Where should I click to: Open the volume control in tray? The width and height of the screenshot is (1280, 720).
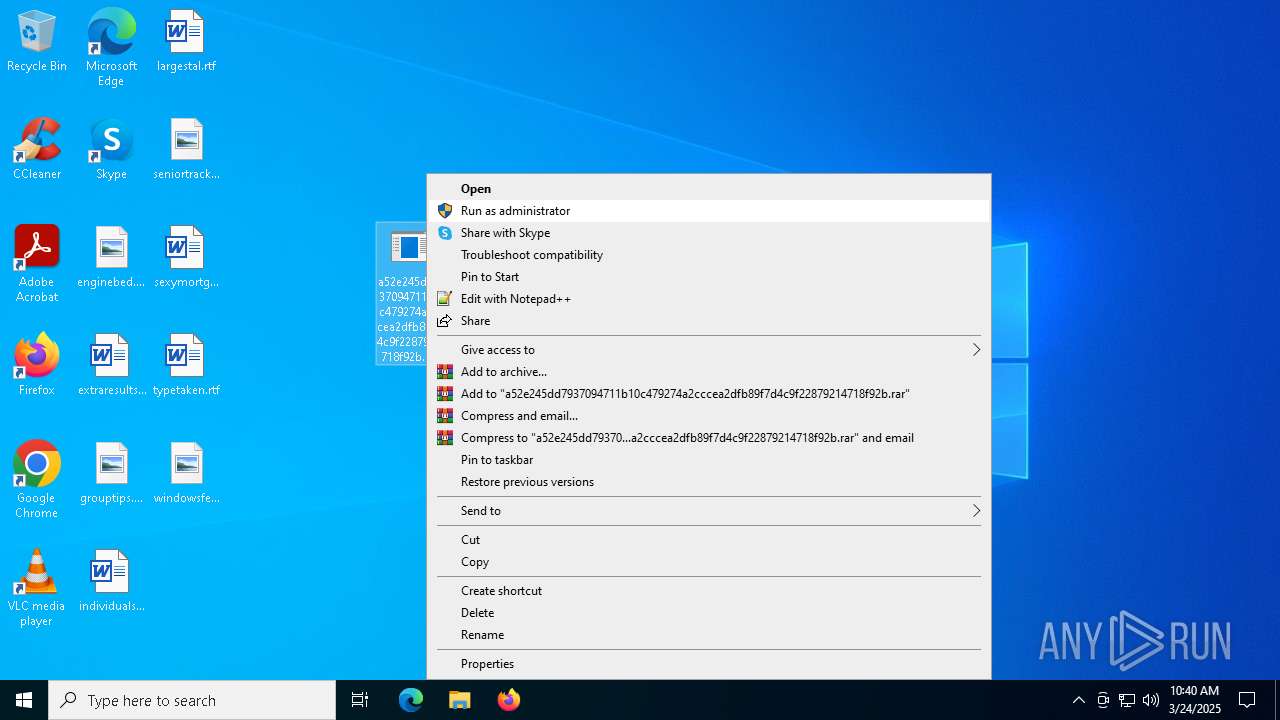[1151, 700]
